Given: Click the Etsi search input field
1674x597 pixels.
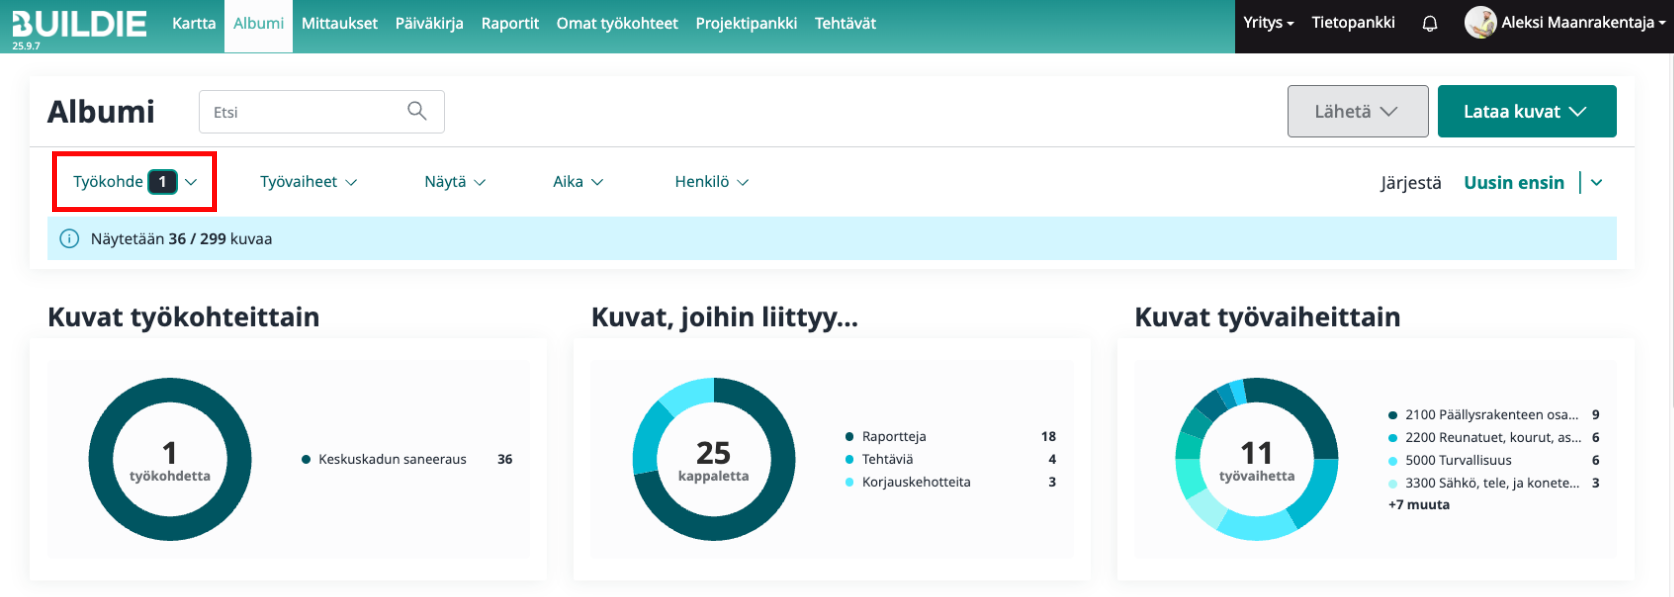Looking at the screenshot, I should click(x=300, y=112).
